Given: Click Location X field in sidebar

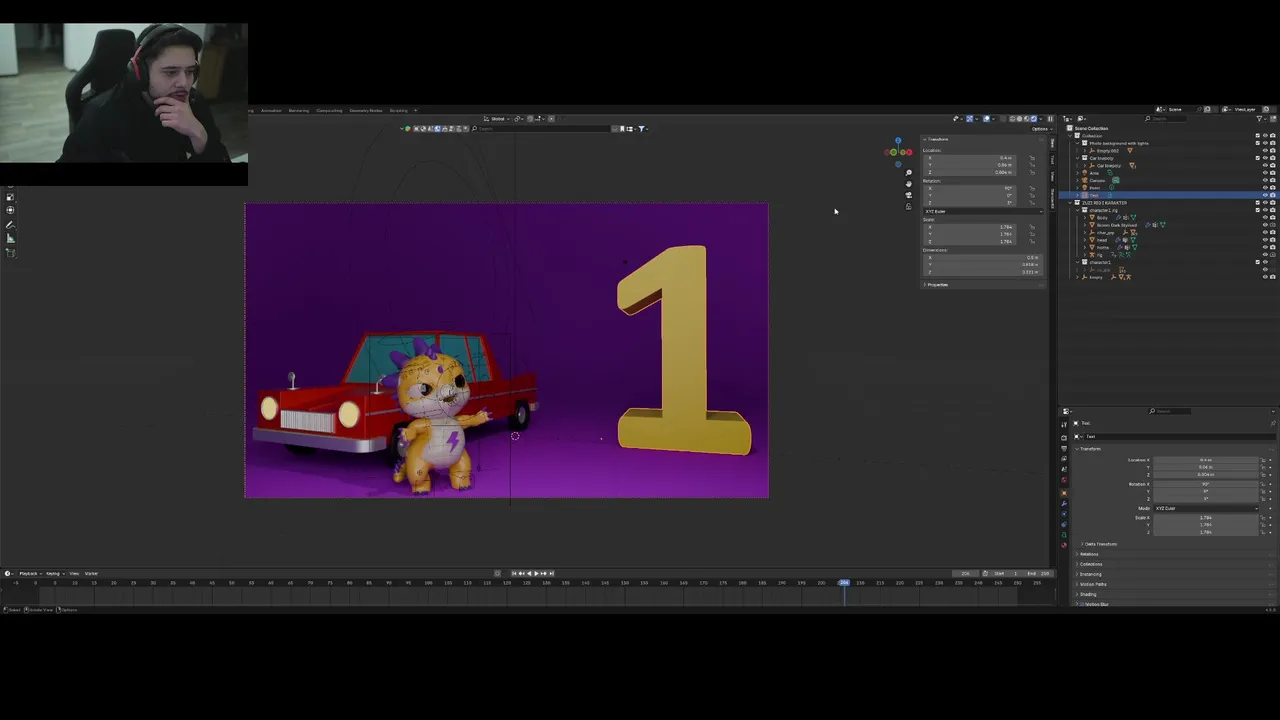Looking at the screenshot, I should click(970, 157).
